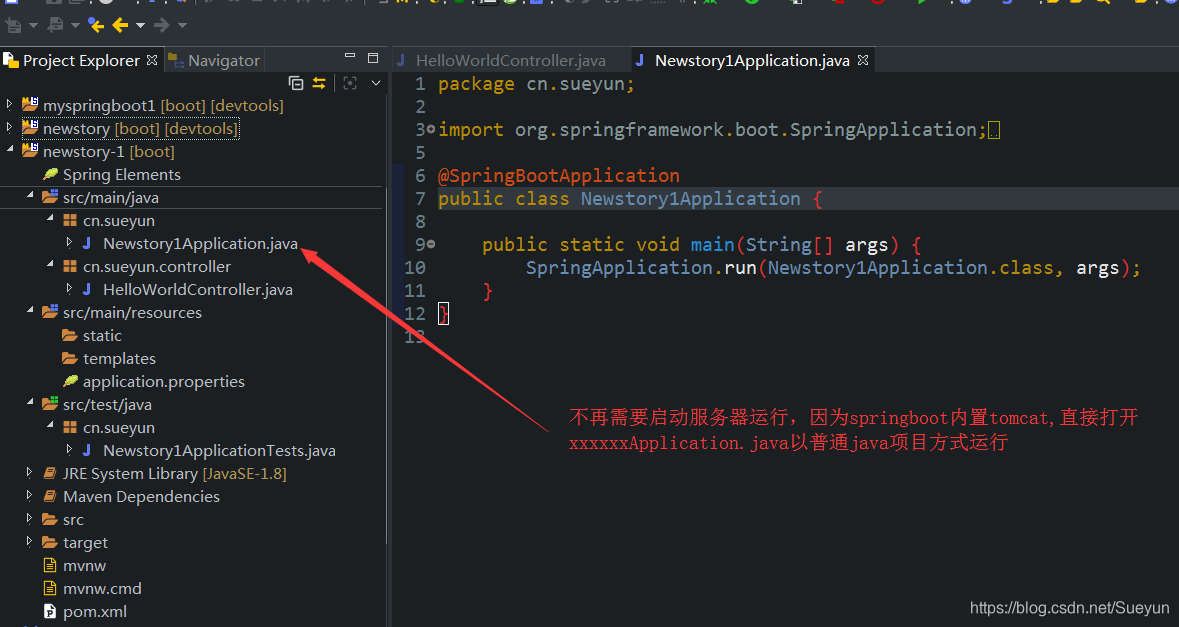1179x627 pixels.
Task: Click the folded import placeholder box
Action: click(994, 131)
